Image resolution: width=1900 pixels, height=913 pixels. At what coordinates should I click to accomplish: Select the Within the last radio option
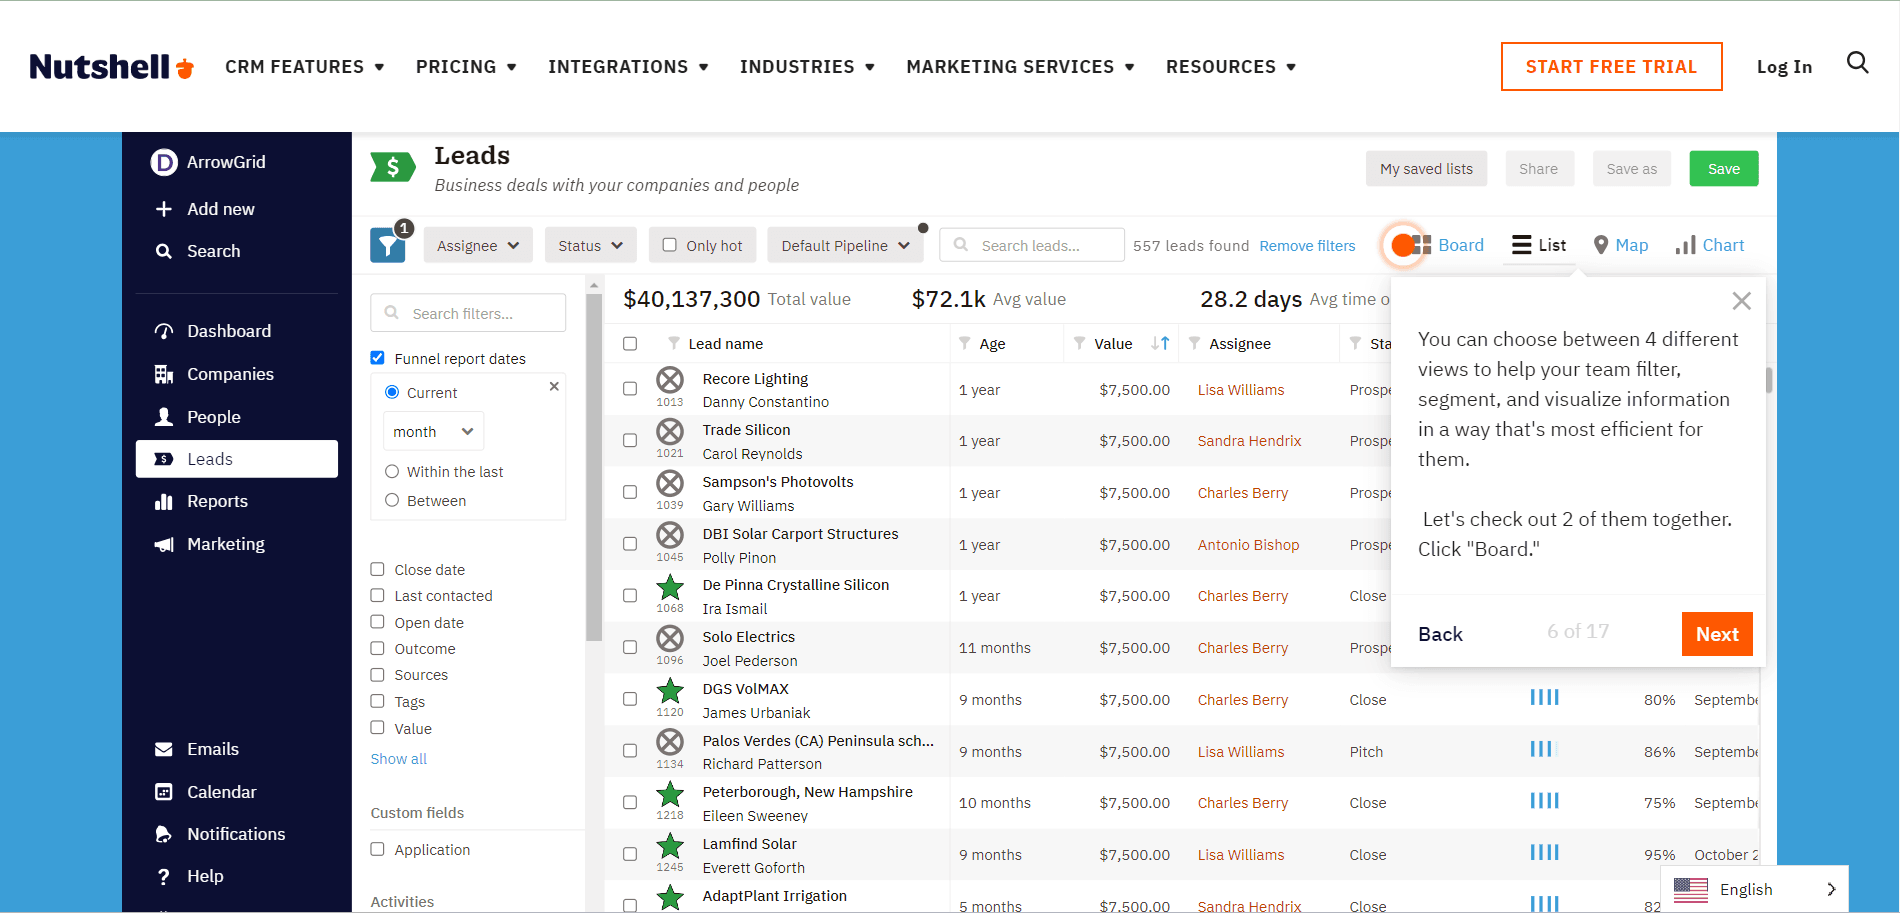[391, 471]
